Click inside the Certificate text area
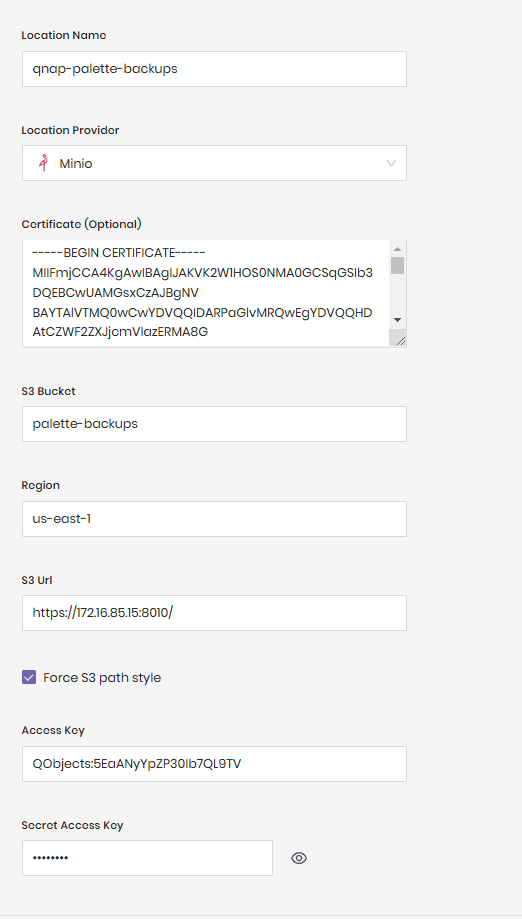Screen dimensions: 522x919 coord(206,293)
